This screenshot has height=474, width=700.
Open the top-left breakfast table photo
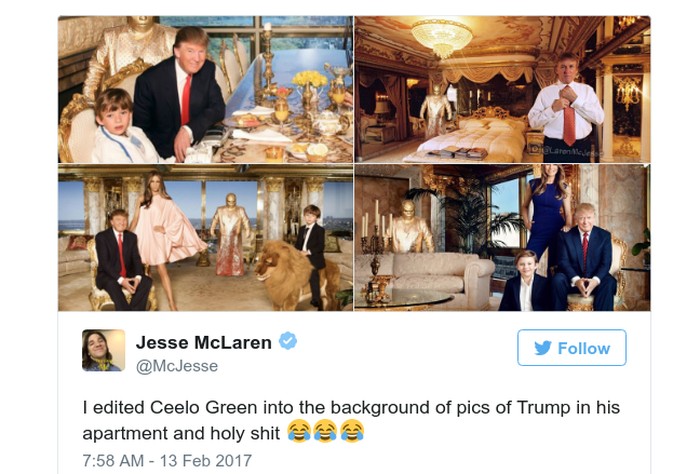tap(205, 89)
